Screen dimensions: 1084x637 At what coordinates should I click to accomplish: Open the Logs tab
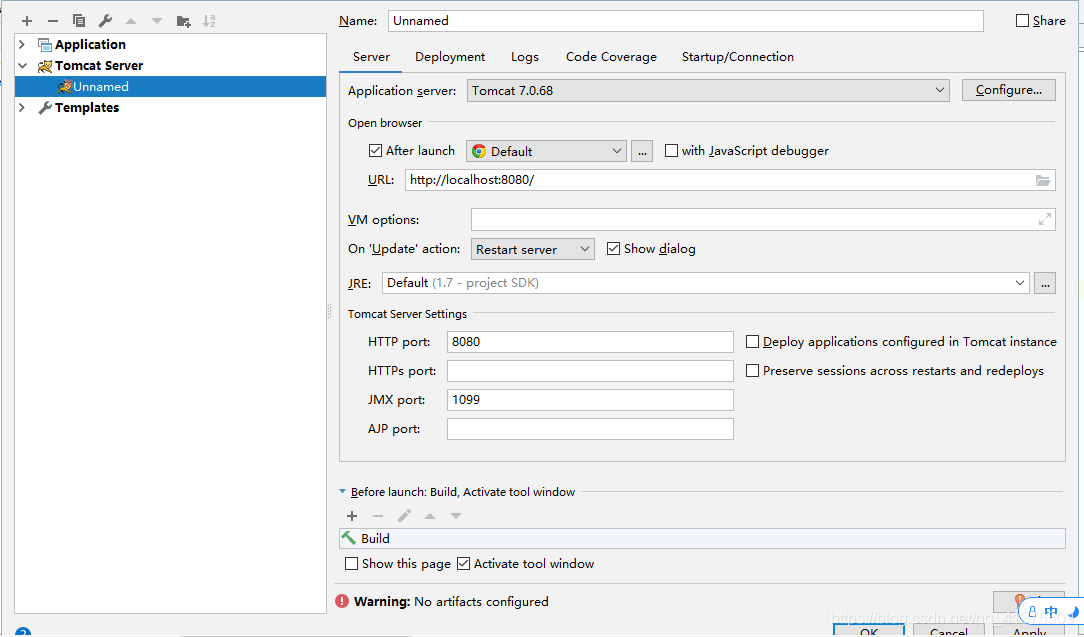click(x=525, y=57)
